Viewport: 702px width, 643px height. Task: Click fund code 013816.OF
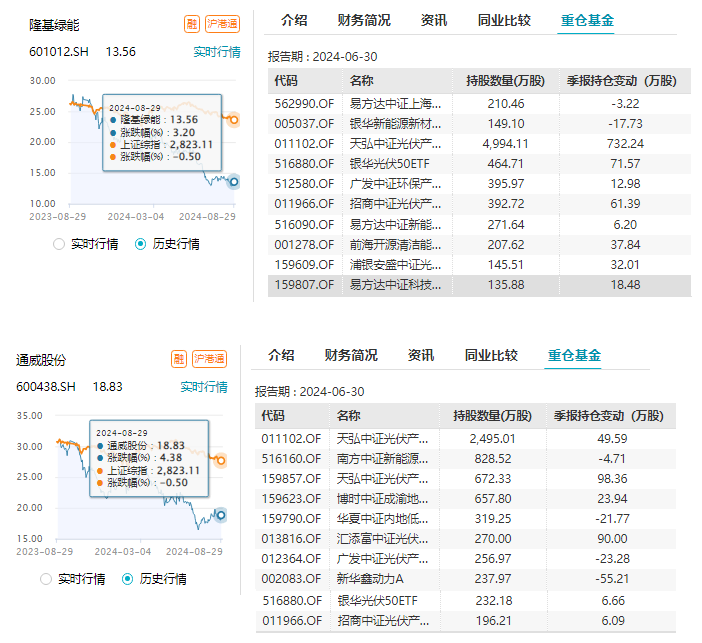pos(291,539)
